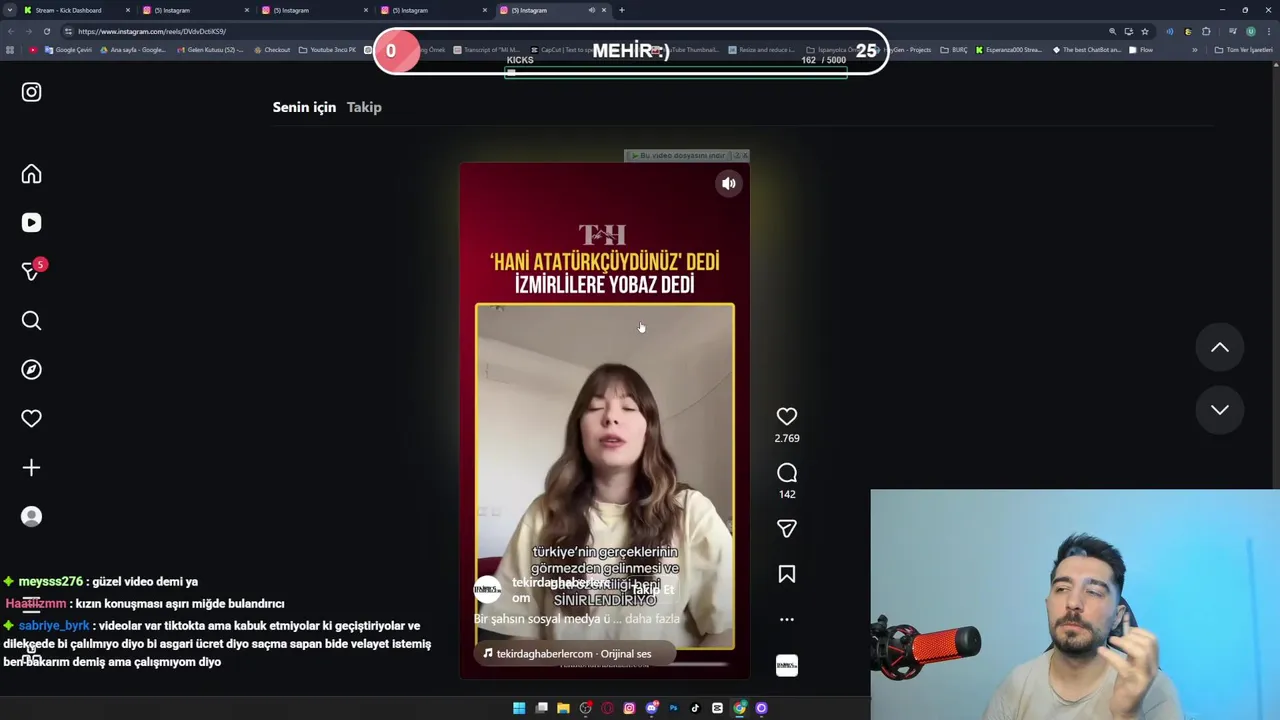Open the BURÇ bookmarks folder
Image resolution: width=1280 pixels, height=720 pixels.
(x=953, y=50)
